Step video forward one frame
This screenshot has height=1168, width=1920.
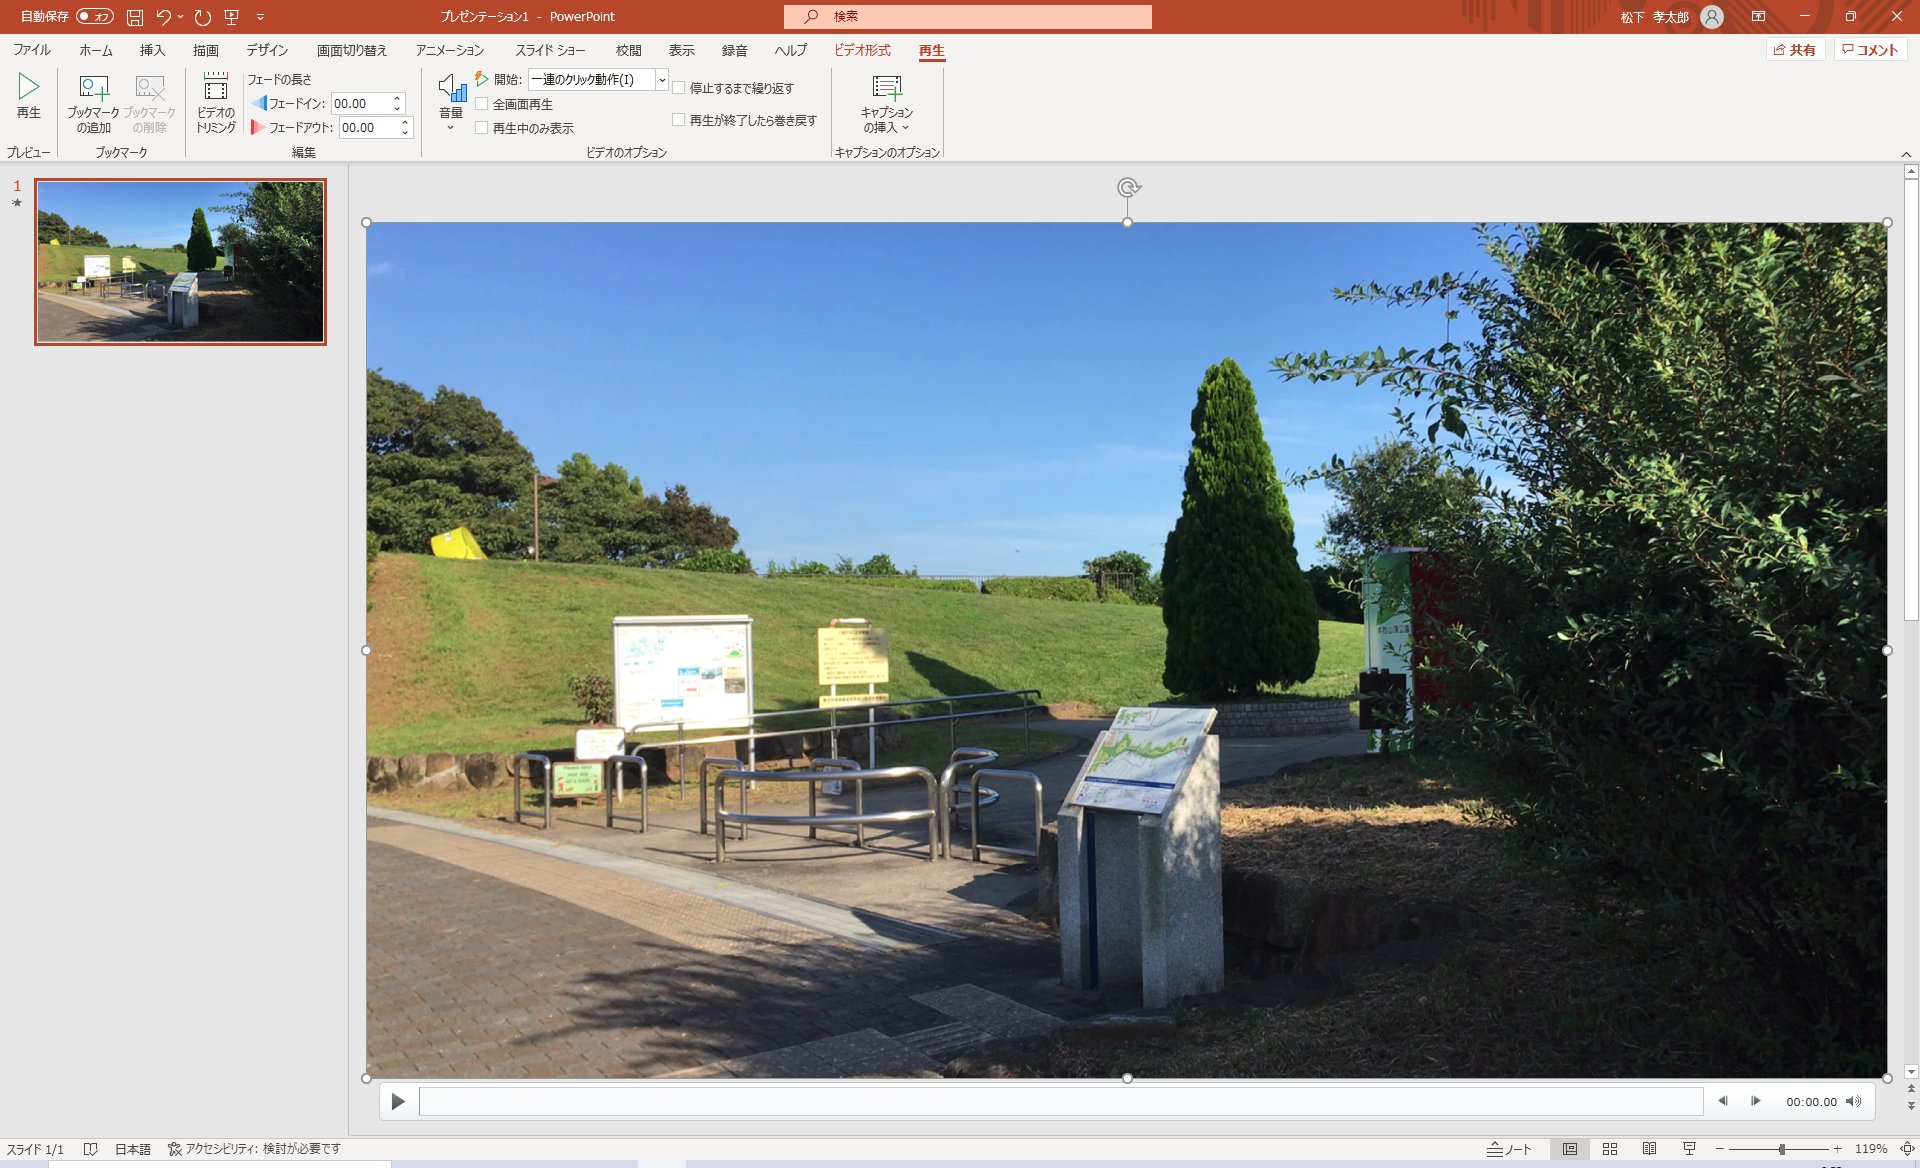tap(1755, 1101)
